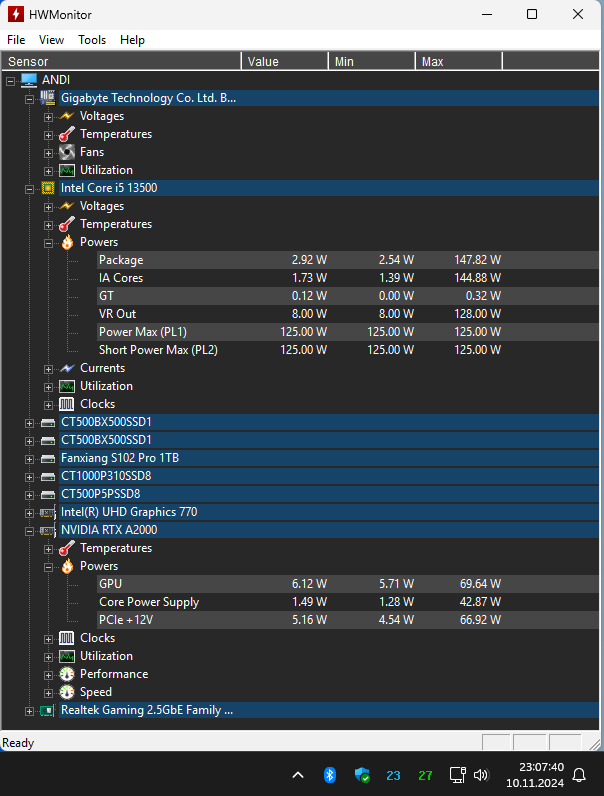Click the NVIDIA Performance gauge icon

[x=66, y=674]
